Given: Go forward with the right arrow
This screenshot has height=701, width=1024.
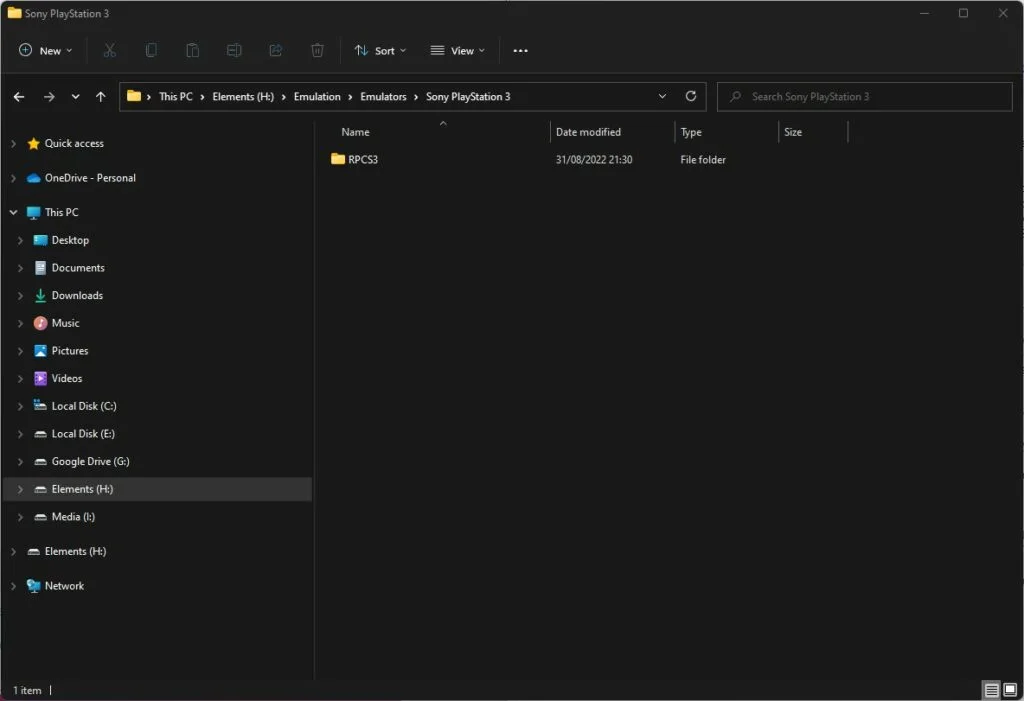Looking at the screenshot, I should [49, 97].
